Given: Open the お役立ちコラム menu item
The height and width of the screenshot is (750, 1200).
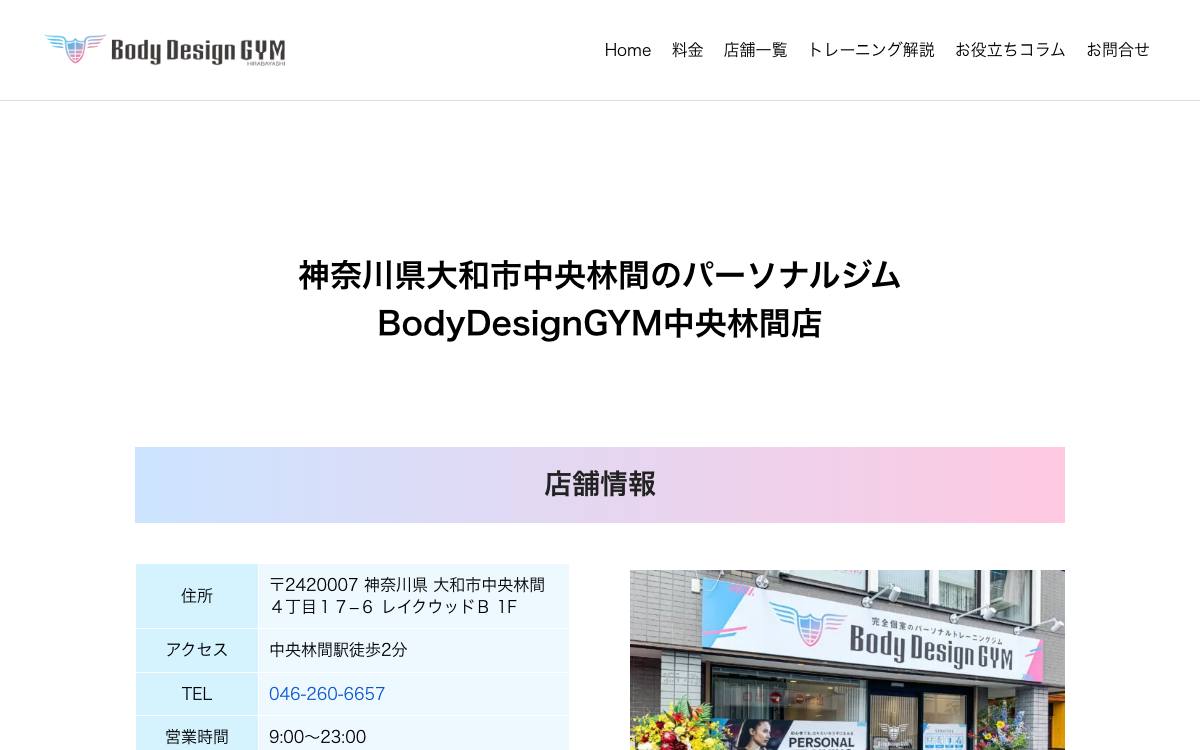Looking at the screenshot, I should click(x=1010, y=50).
